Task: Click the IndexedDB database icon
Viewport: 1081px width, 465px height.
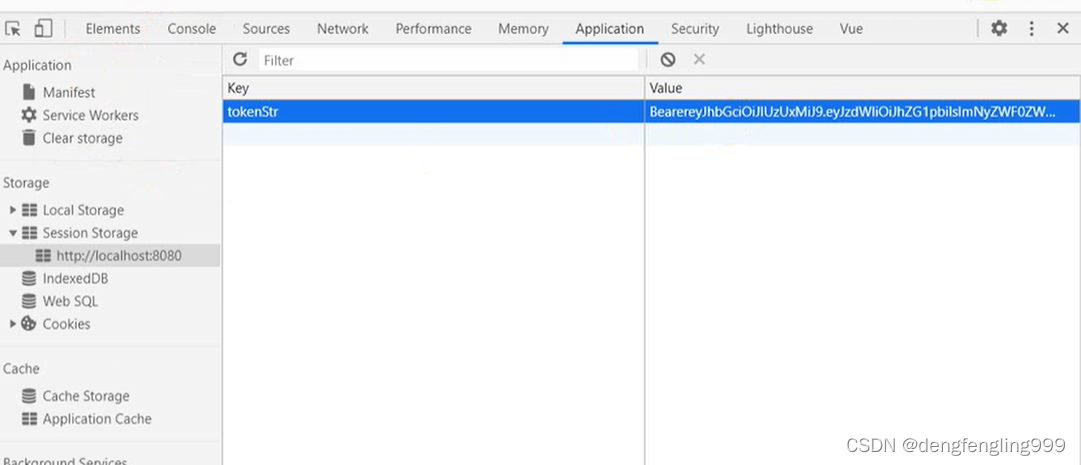Action: click(x=29, y=278)
